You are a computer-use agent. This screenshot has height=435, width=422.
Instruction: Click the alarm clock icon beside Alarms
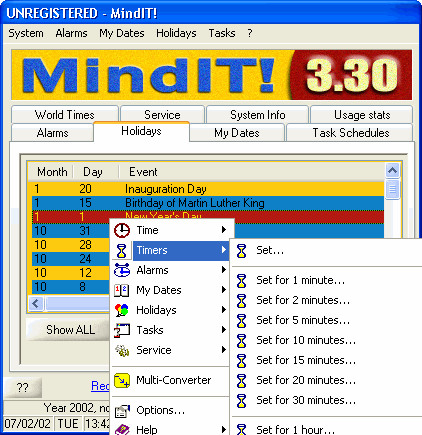click(x=122, y=270)
